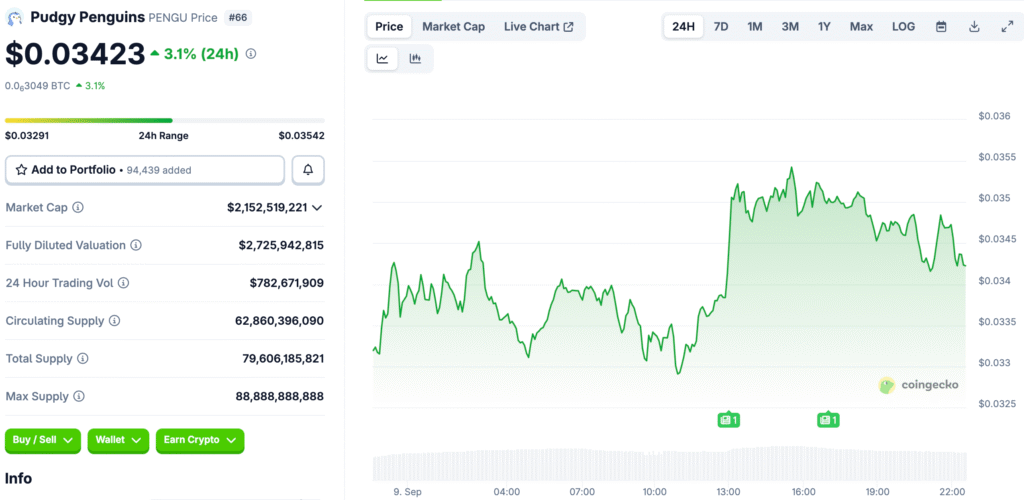Image resolution: width=1024 pixels, height=500 pixels.
Task: Expand chart to fullscreen
Action: point(1007,27)
